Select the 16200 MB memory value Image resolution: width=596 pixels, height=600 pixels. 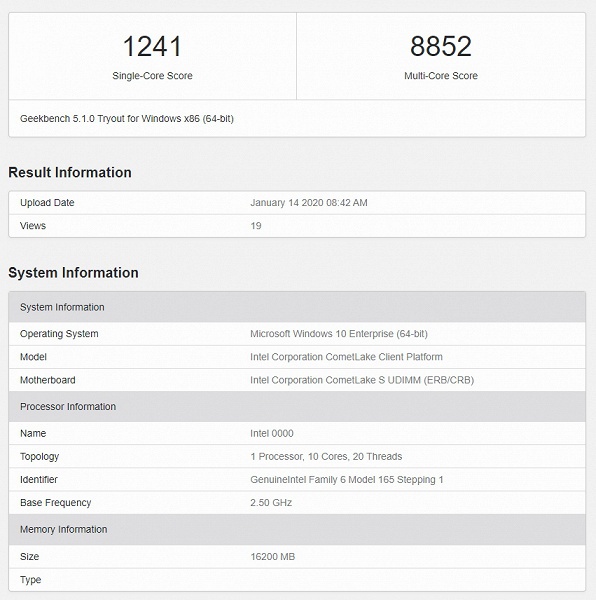[x=272, y=556]
